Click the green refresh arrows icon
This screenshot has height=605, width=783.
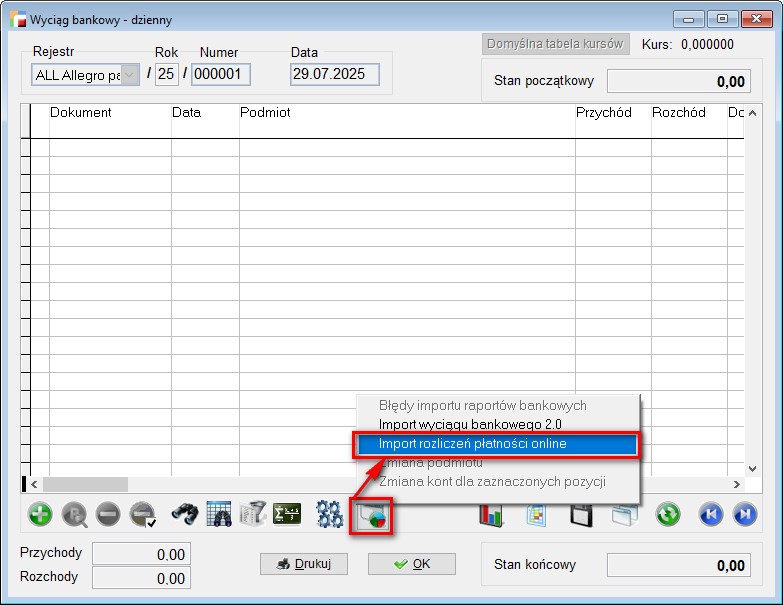(668, 515)
